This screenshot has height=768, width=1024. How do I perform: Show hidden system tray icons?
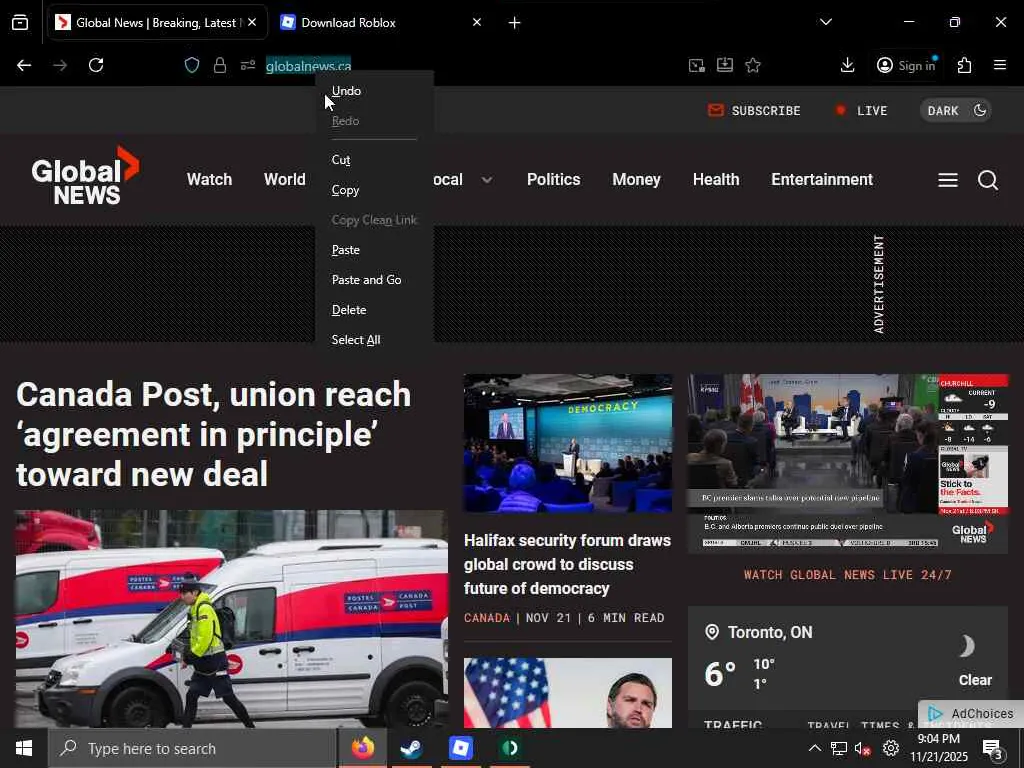[814, 748]
